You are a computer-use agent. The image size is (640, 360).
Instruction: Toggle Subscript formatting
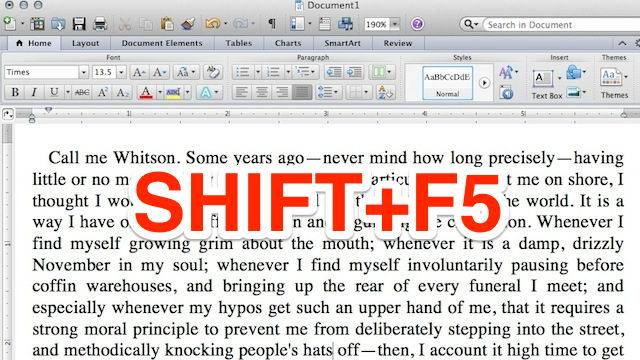[x=122, y=93]
